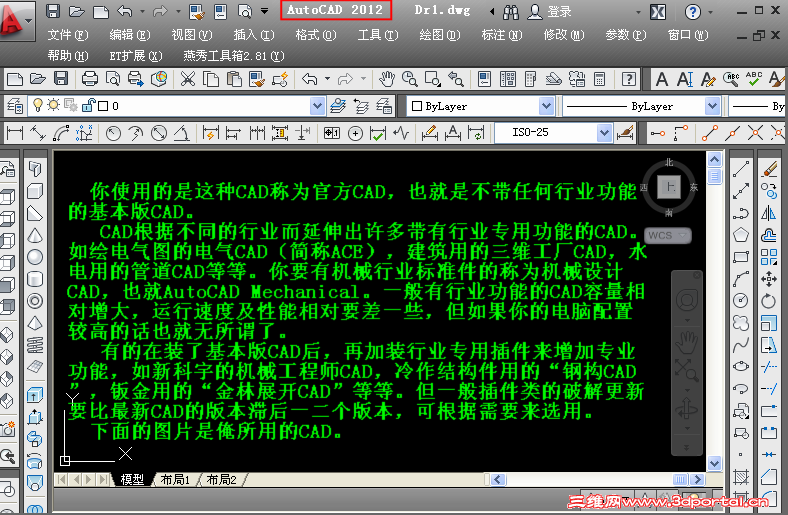The height and width of the screenshot is (515, 788).
Task: Select the Spline tool
Action: 741,345
